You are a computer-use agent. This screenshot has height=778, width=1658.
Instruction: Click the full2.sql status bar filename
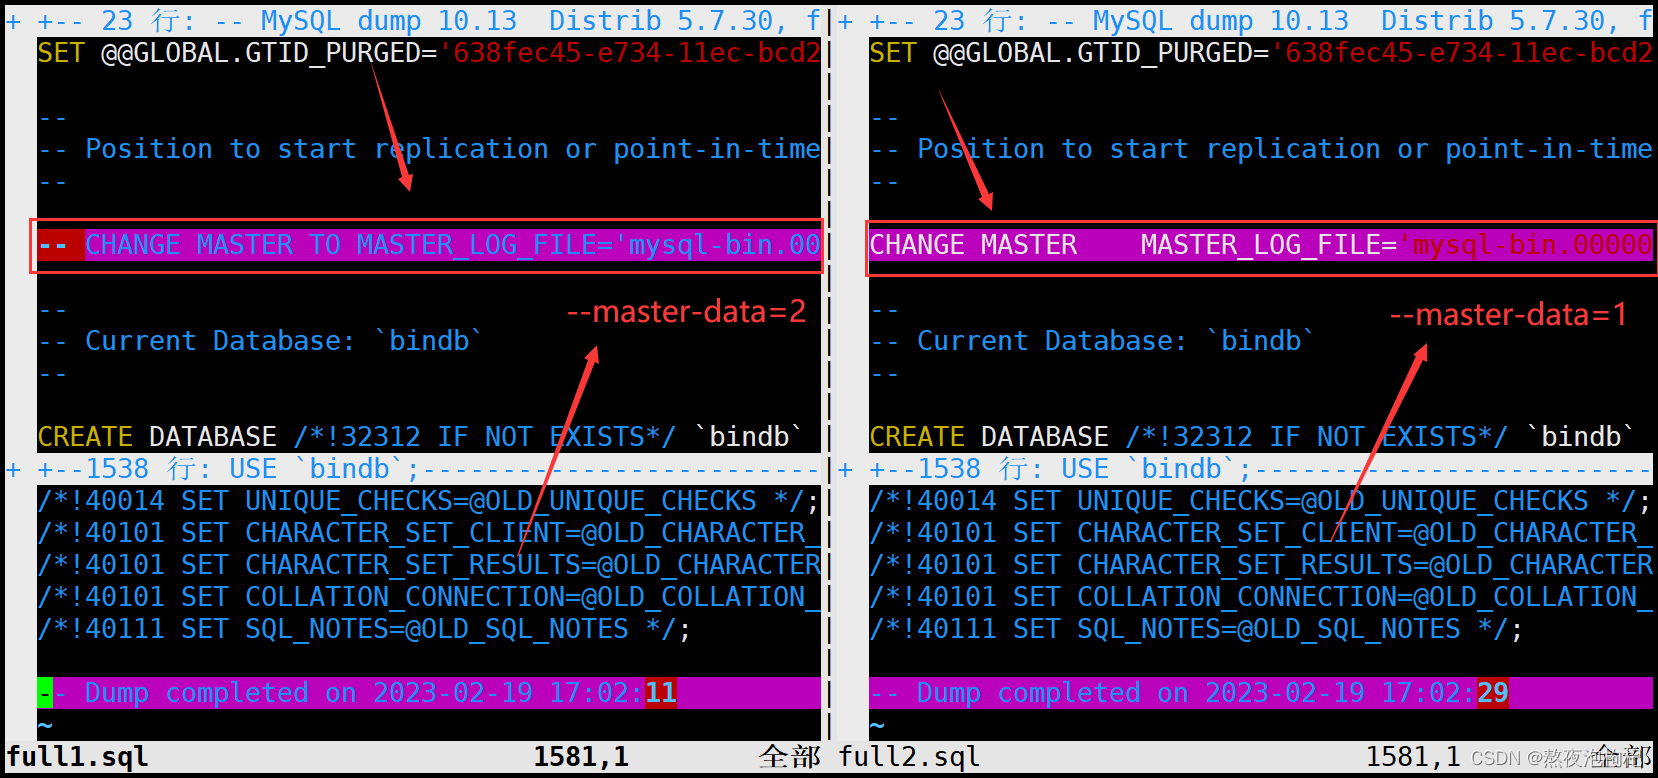coord(910,757)
